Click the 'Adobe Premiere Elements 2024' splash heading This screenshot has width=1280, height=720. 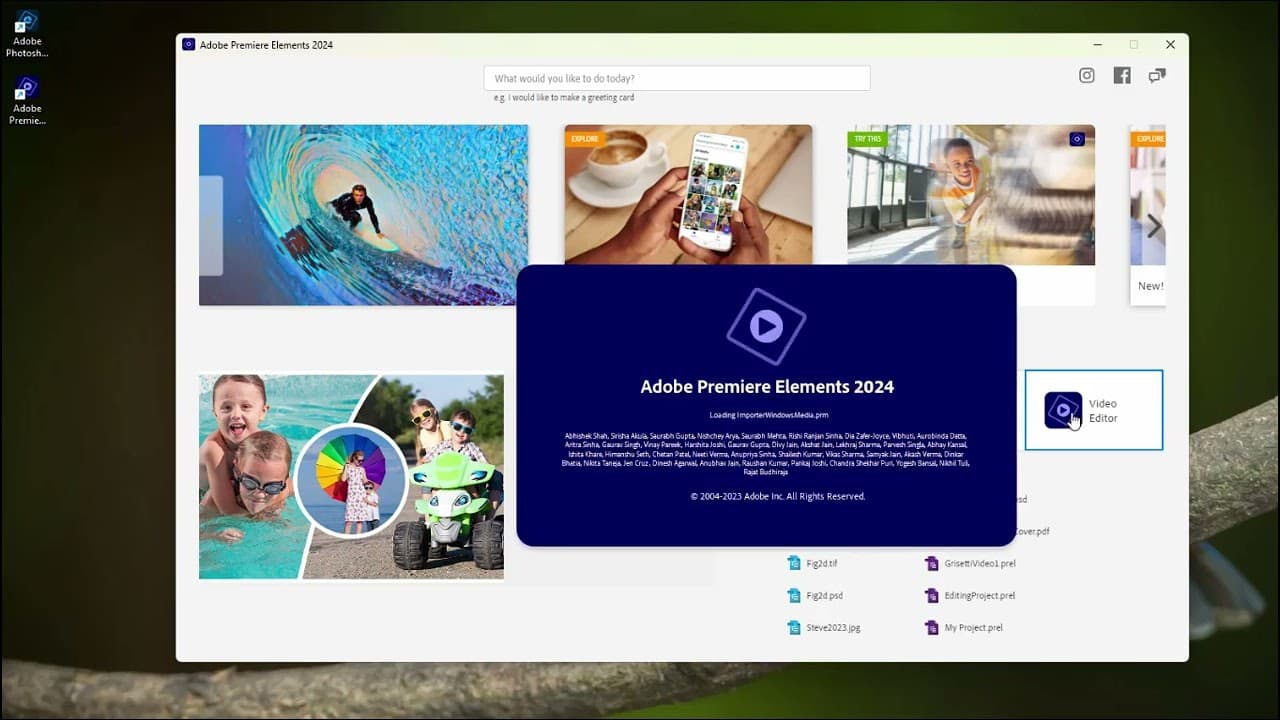(x=767, y=387)
